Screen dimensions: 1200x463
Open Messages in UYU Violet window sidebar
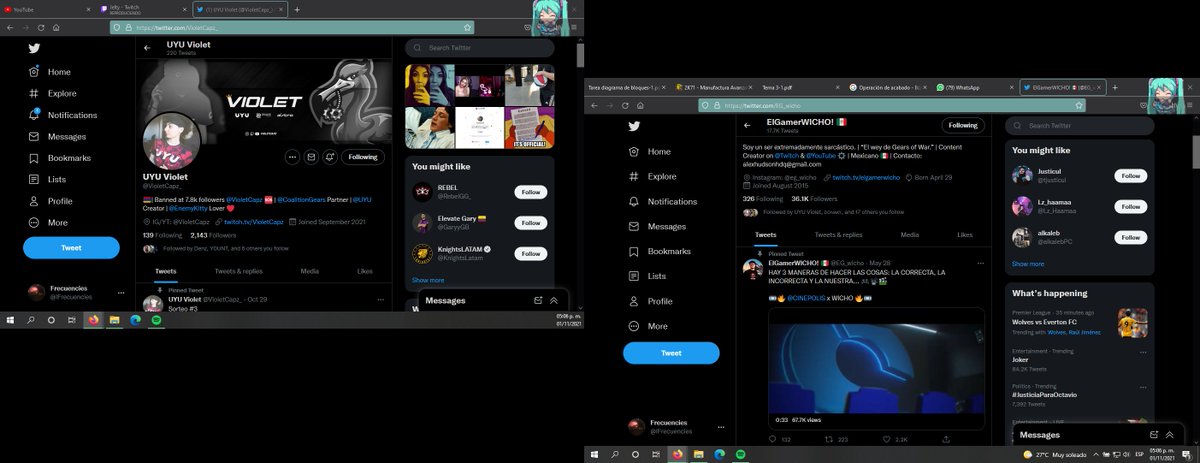pos(57,136)
